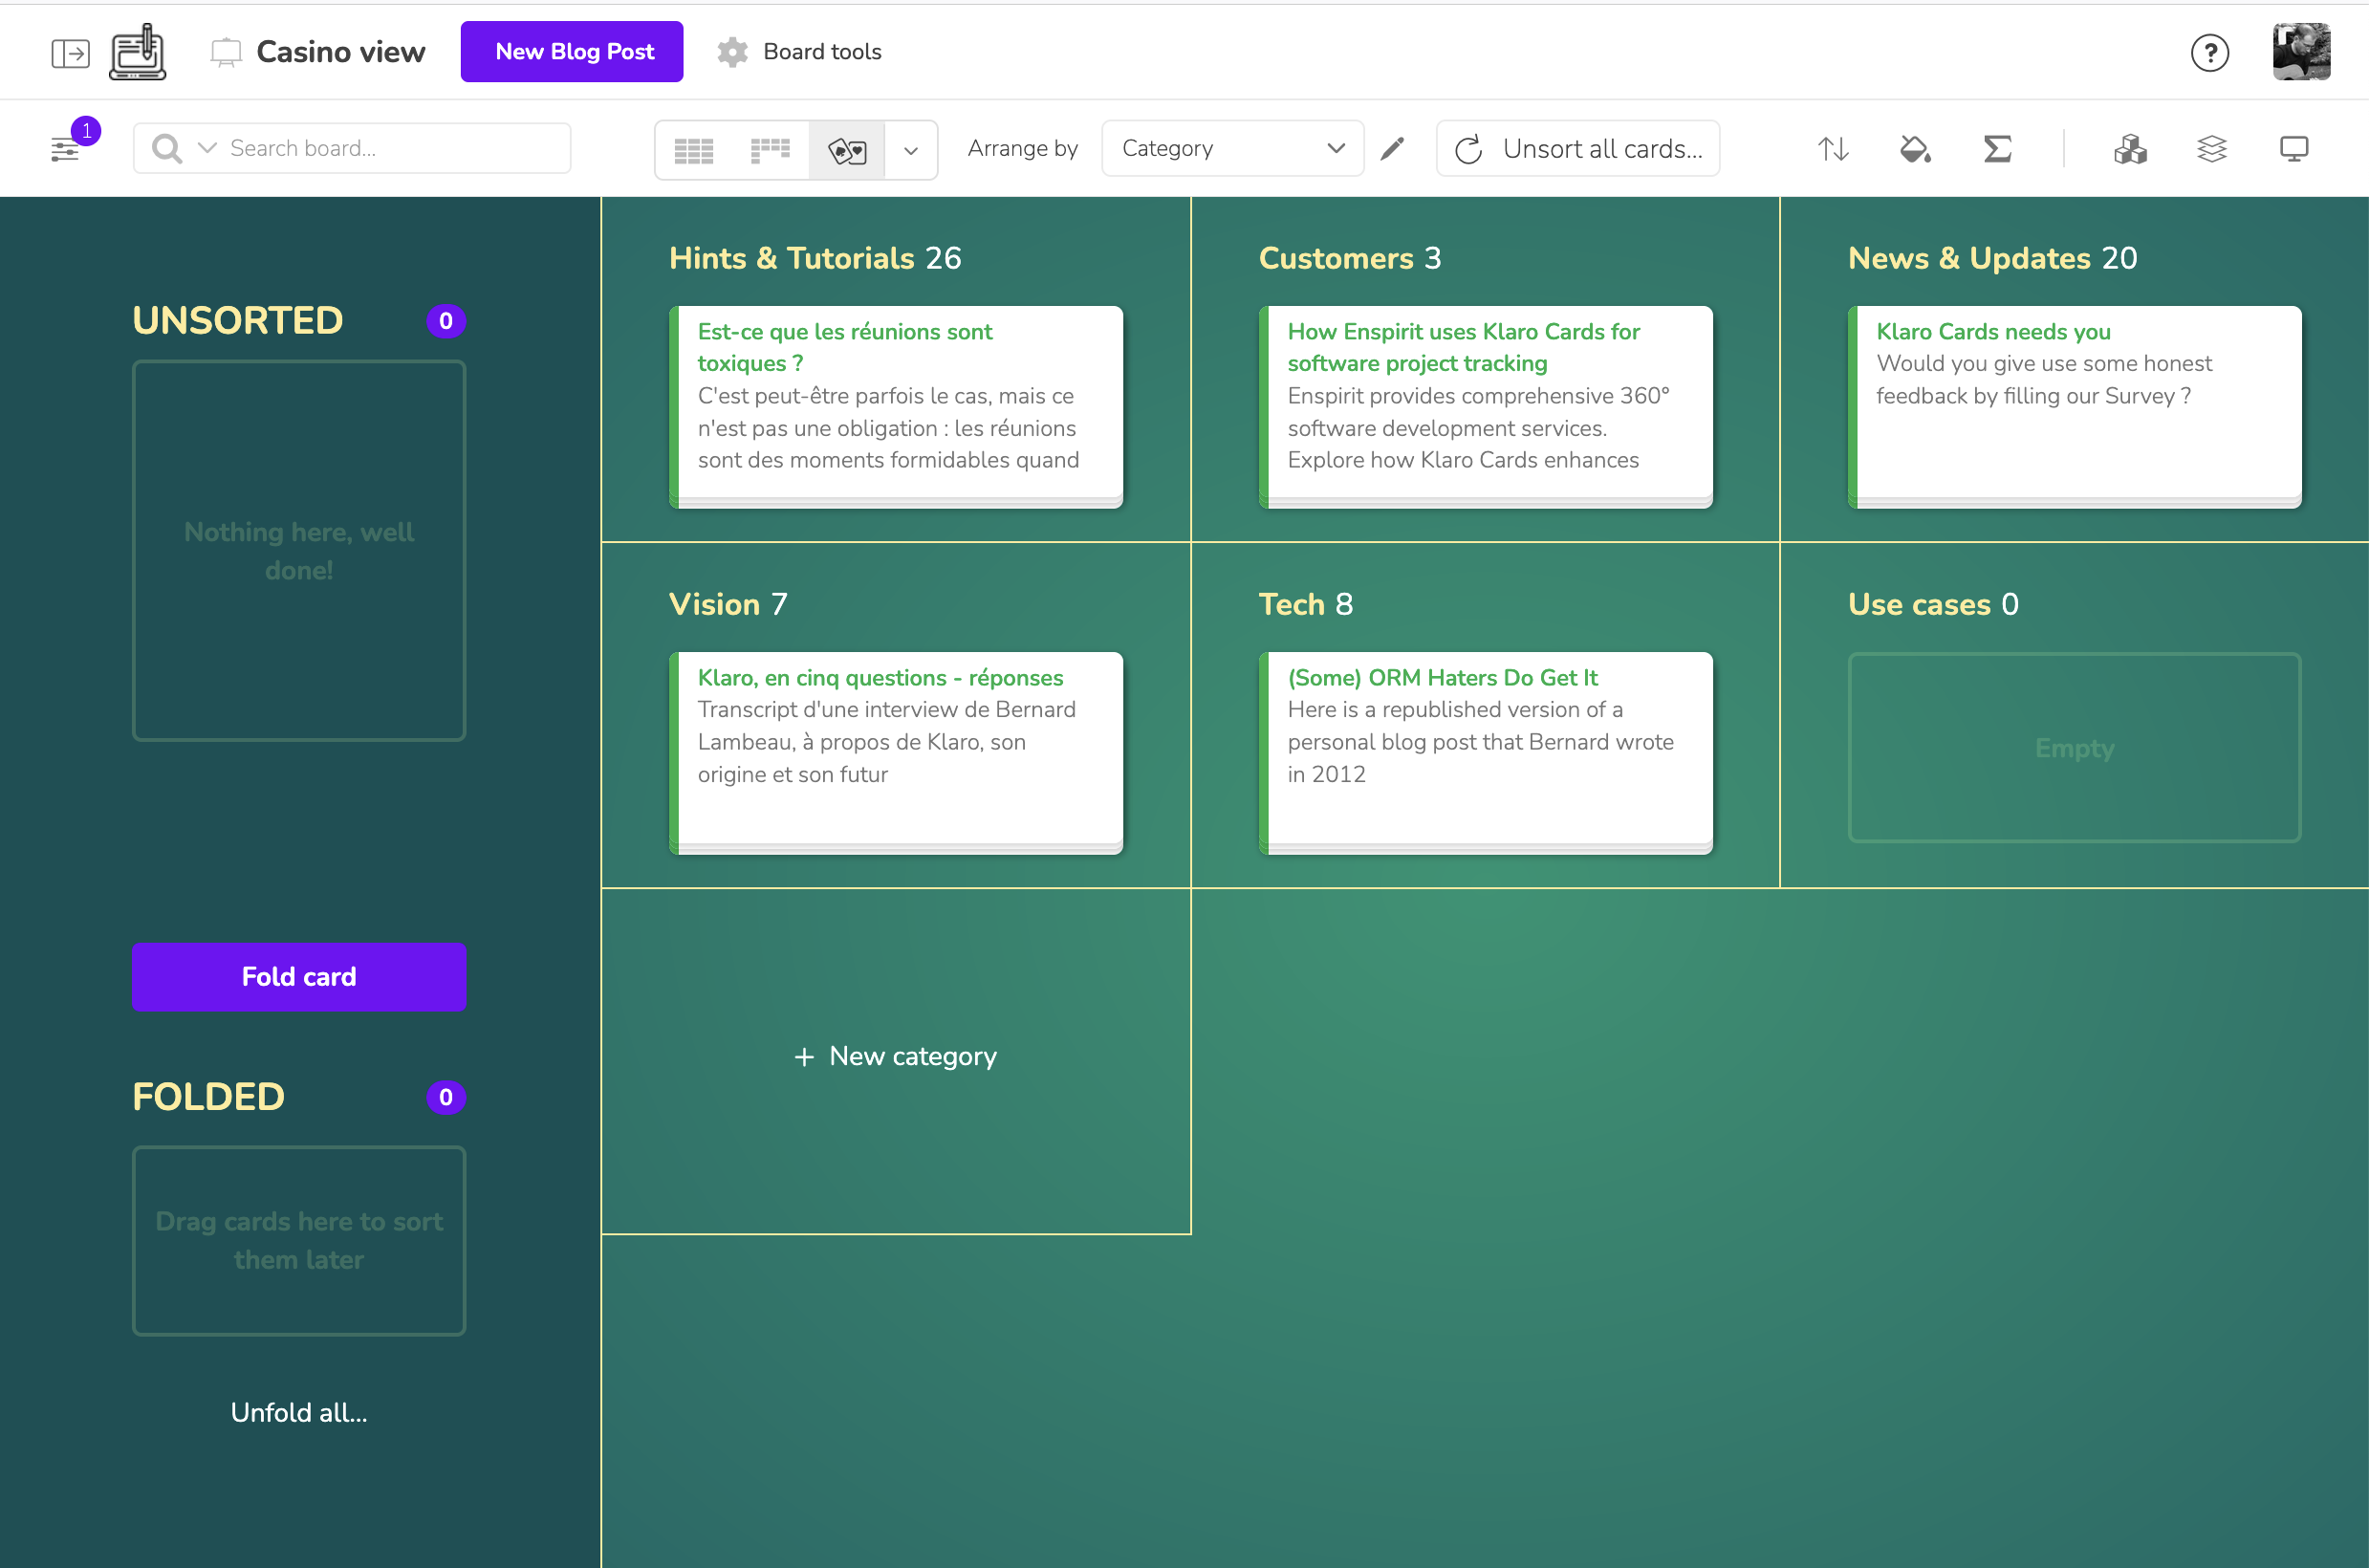The height and width of the screenshot is (1568, 2369).
Task: Click the Use cases category heading
Action: tap(1919, 604)
